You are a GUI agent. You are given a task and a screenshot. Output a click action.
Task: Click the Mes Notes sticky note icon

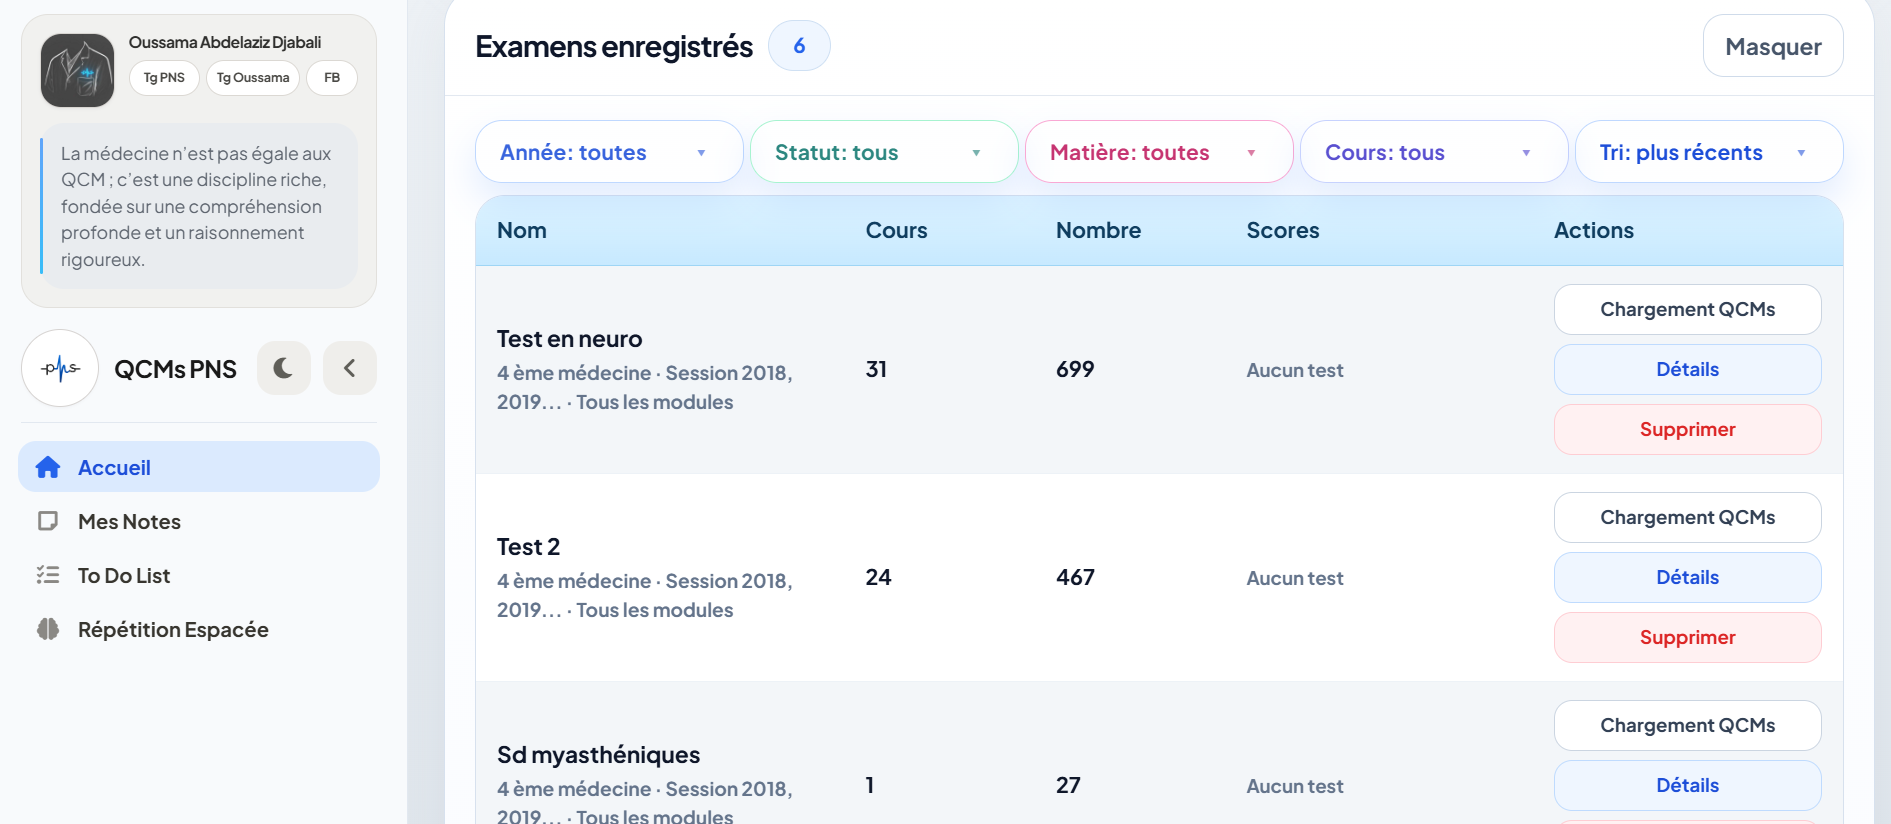coord(48,521)
